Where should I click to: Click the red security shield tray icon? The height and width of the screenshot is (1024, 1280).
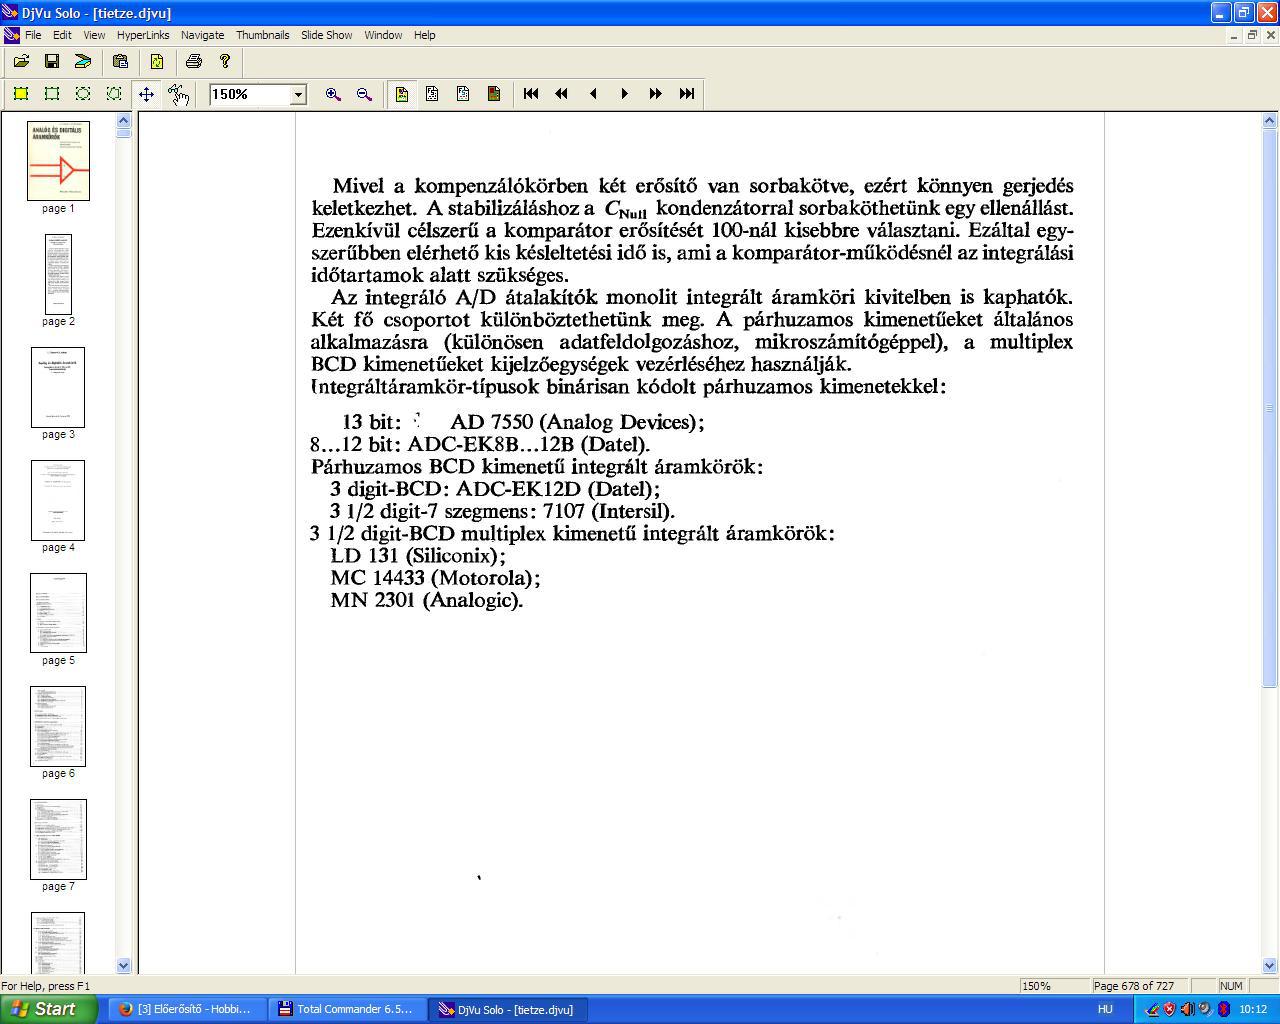coord(1169,1009)
